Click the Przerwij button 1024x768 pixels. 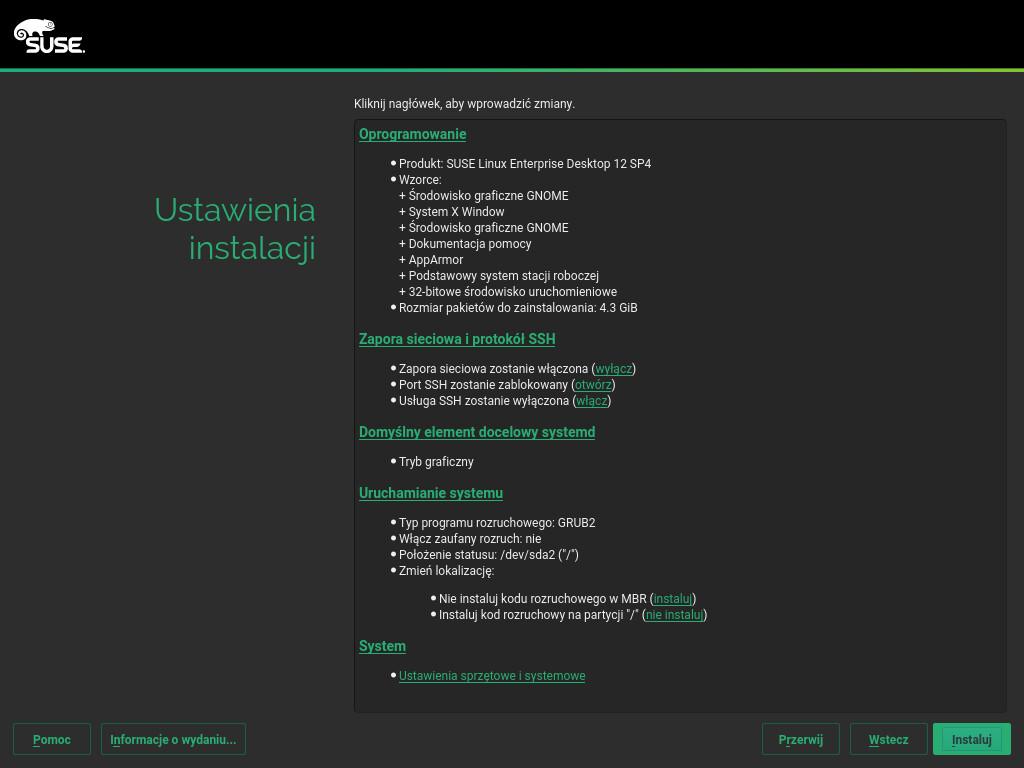point(801,739)
